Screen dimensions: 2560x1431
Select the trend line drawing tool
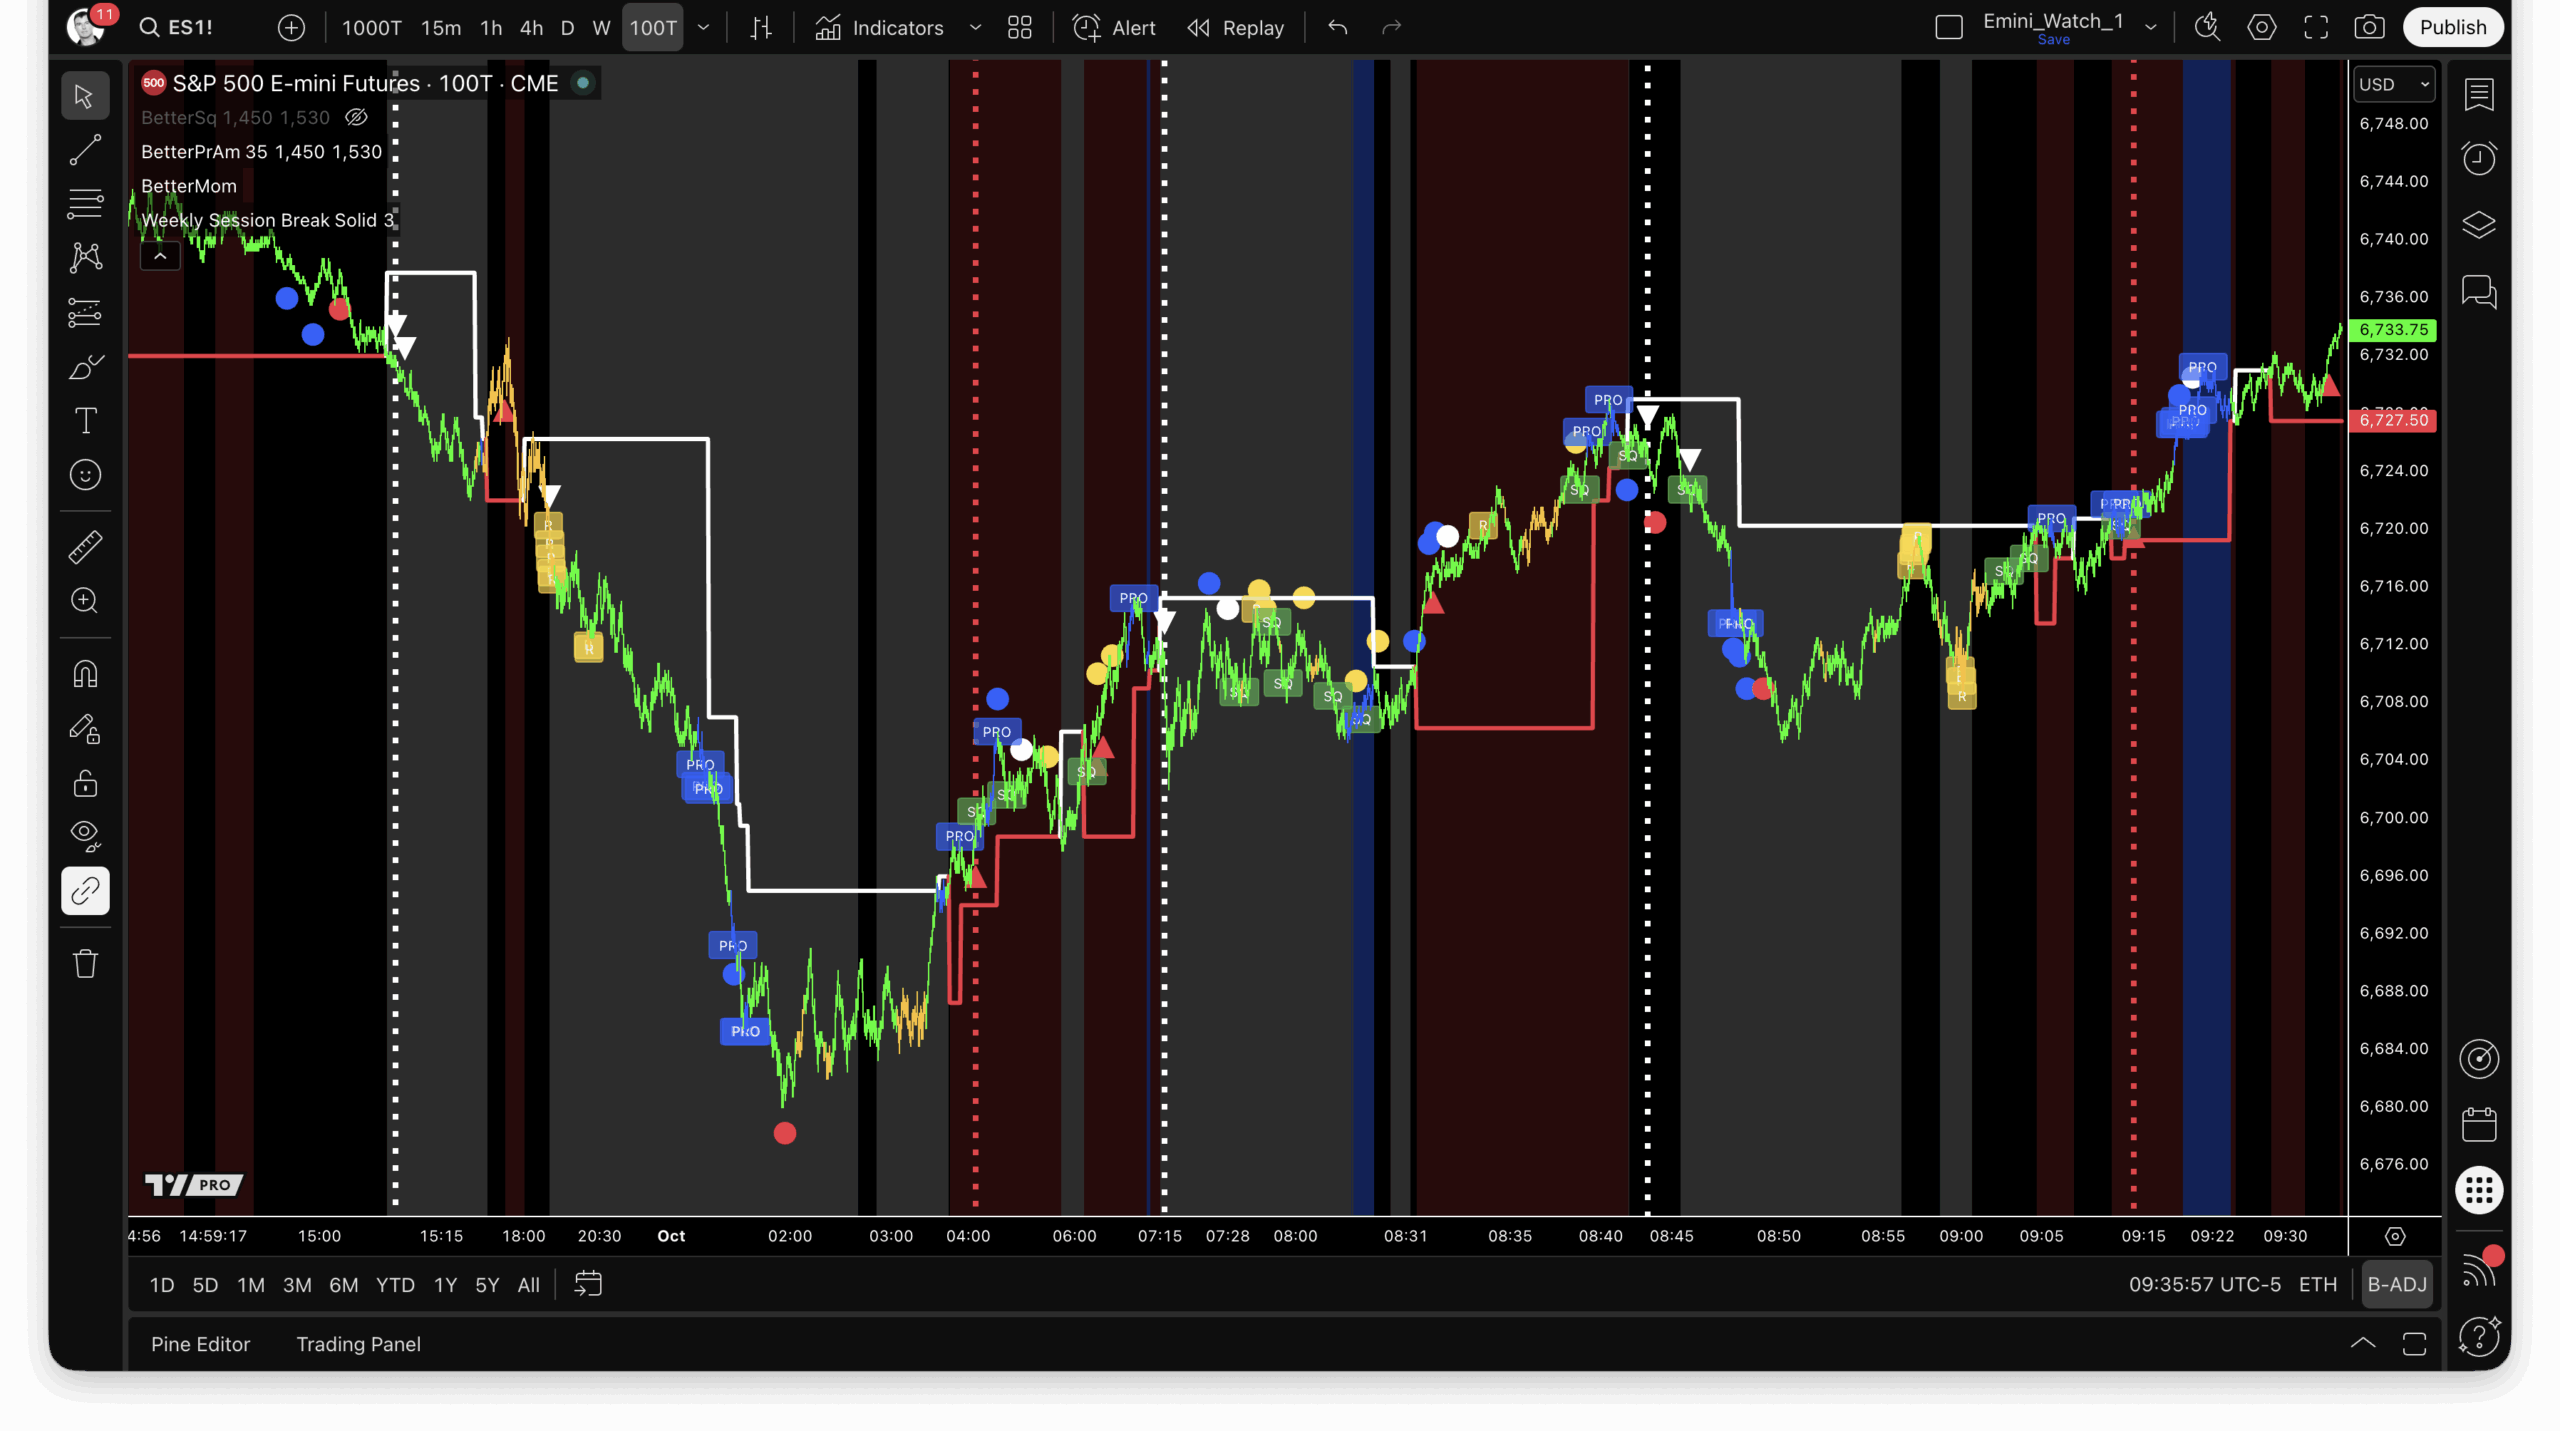85,150
